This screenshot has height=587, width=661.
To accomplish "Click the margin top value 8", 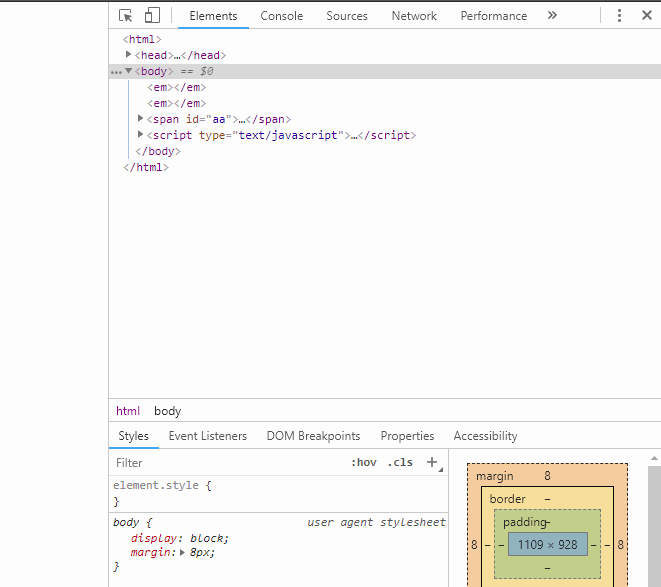I will 547,476.
